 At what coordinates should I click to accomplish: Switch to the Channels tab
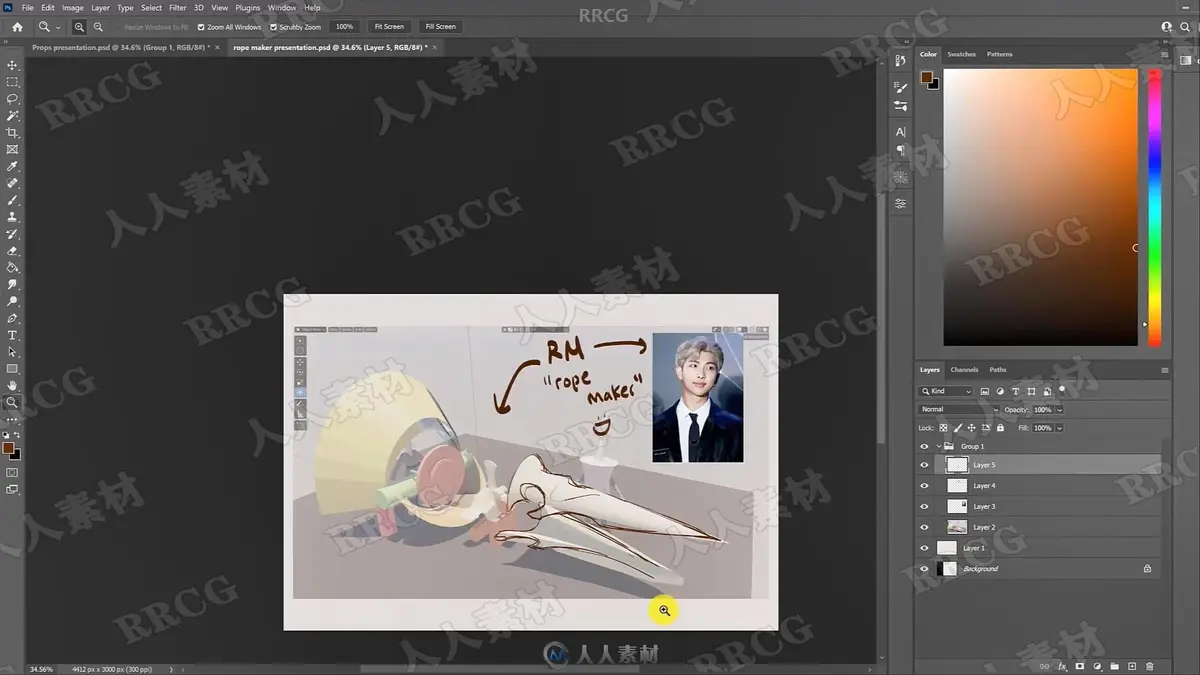click(x=964, y=370)
